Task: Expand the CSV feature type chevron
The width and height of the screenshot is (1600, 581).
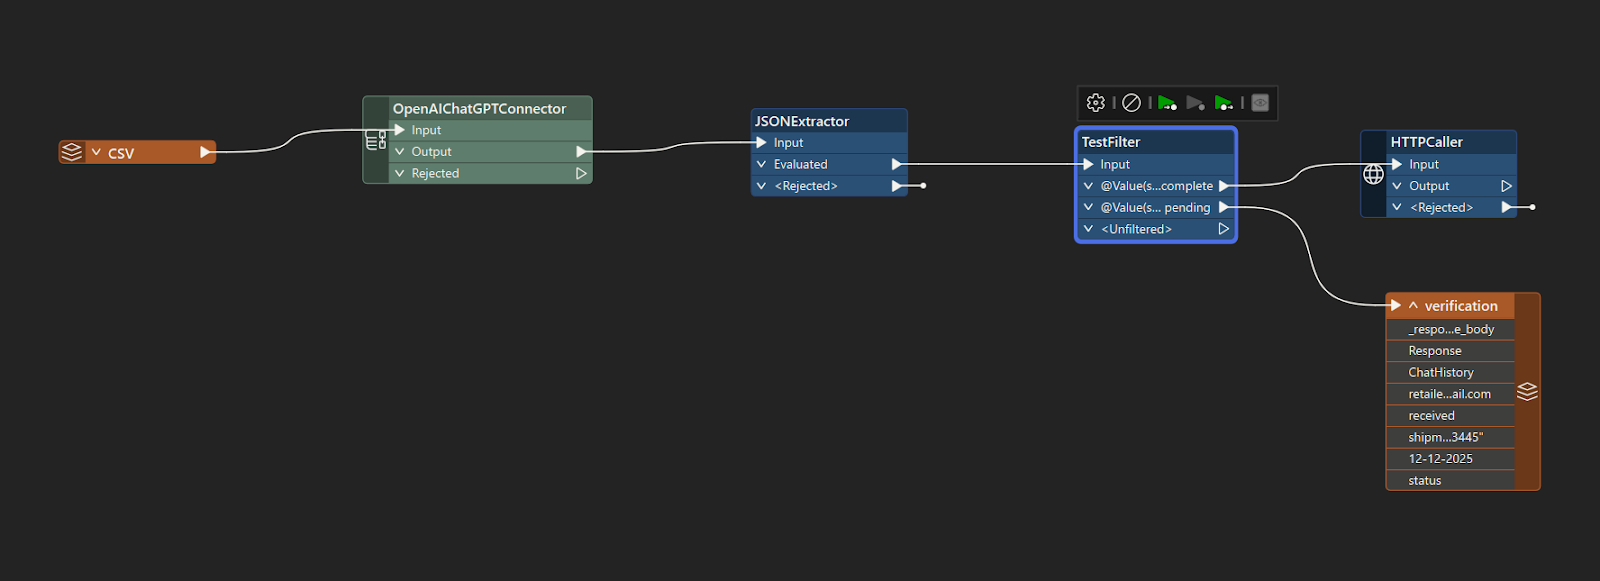Action: point(96,153)
